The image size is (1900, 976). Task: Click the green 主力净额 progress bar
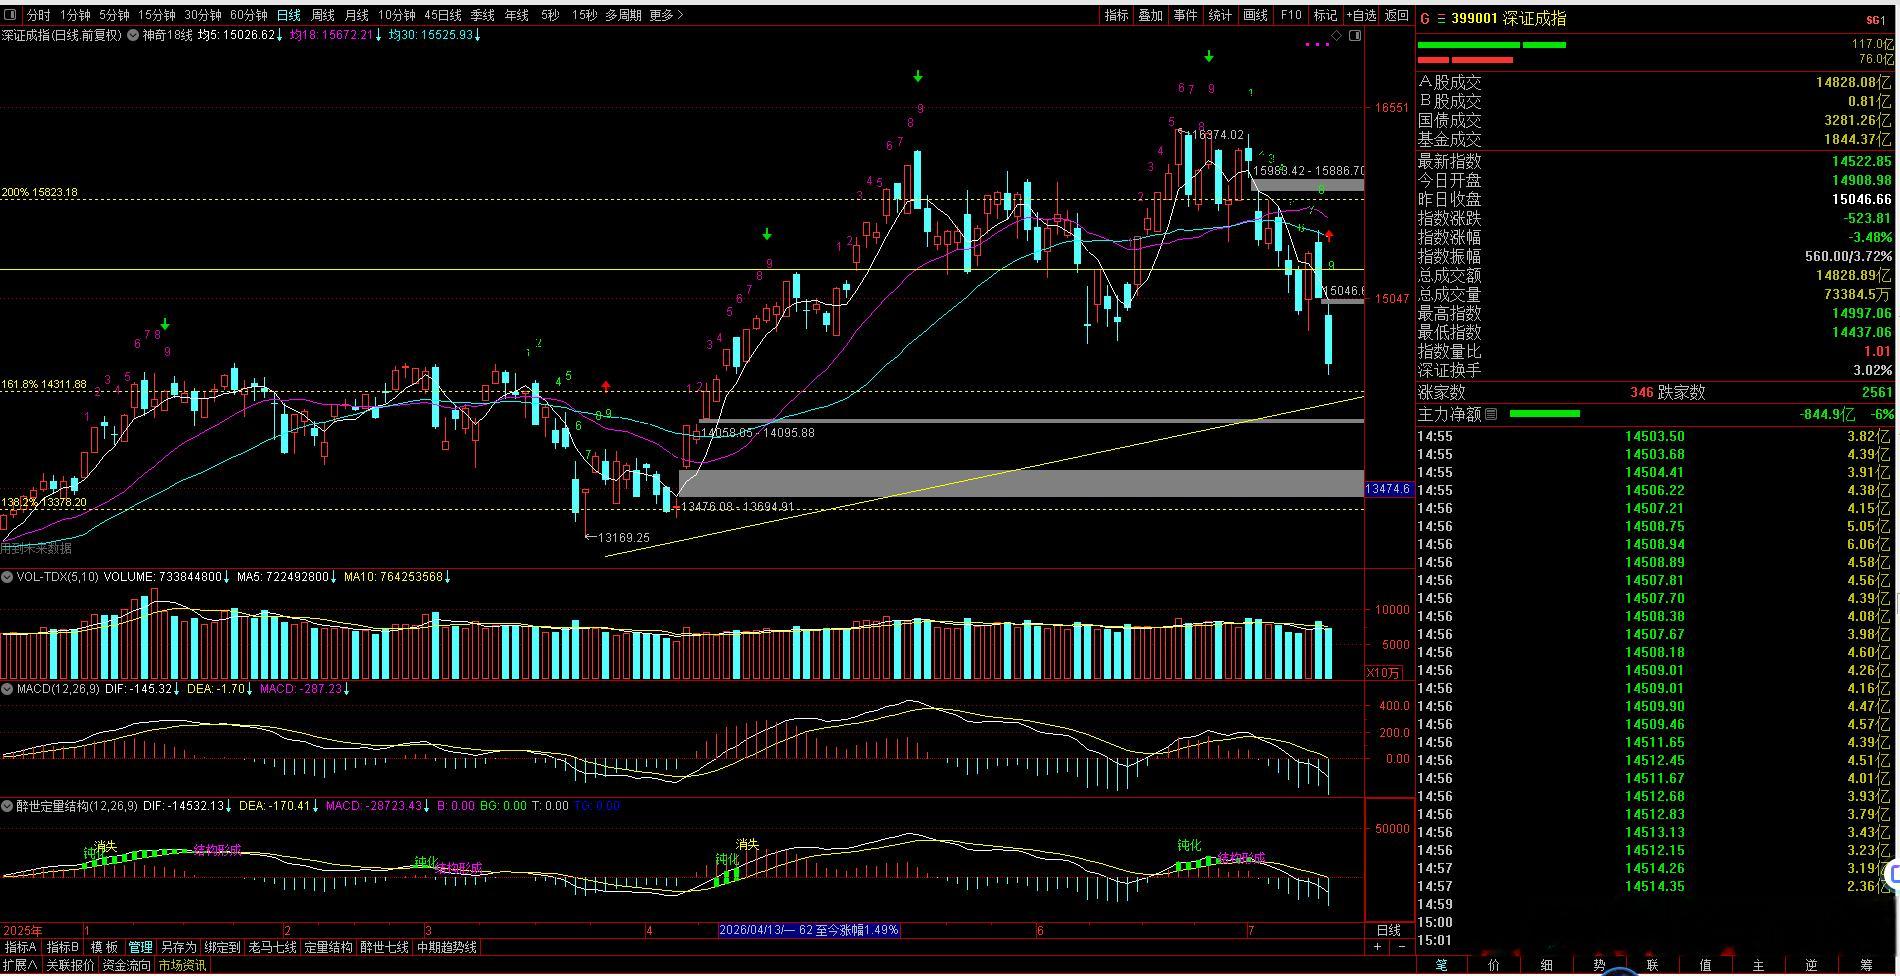pos(1544,413)
